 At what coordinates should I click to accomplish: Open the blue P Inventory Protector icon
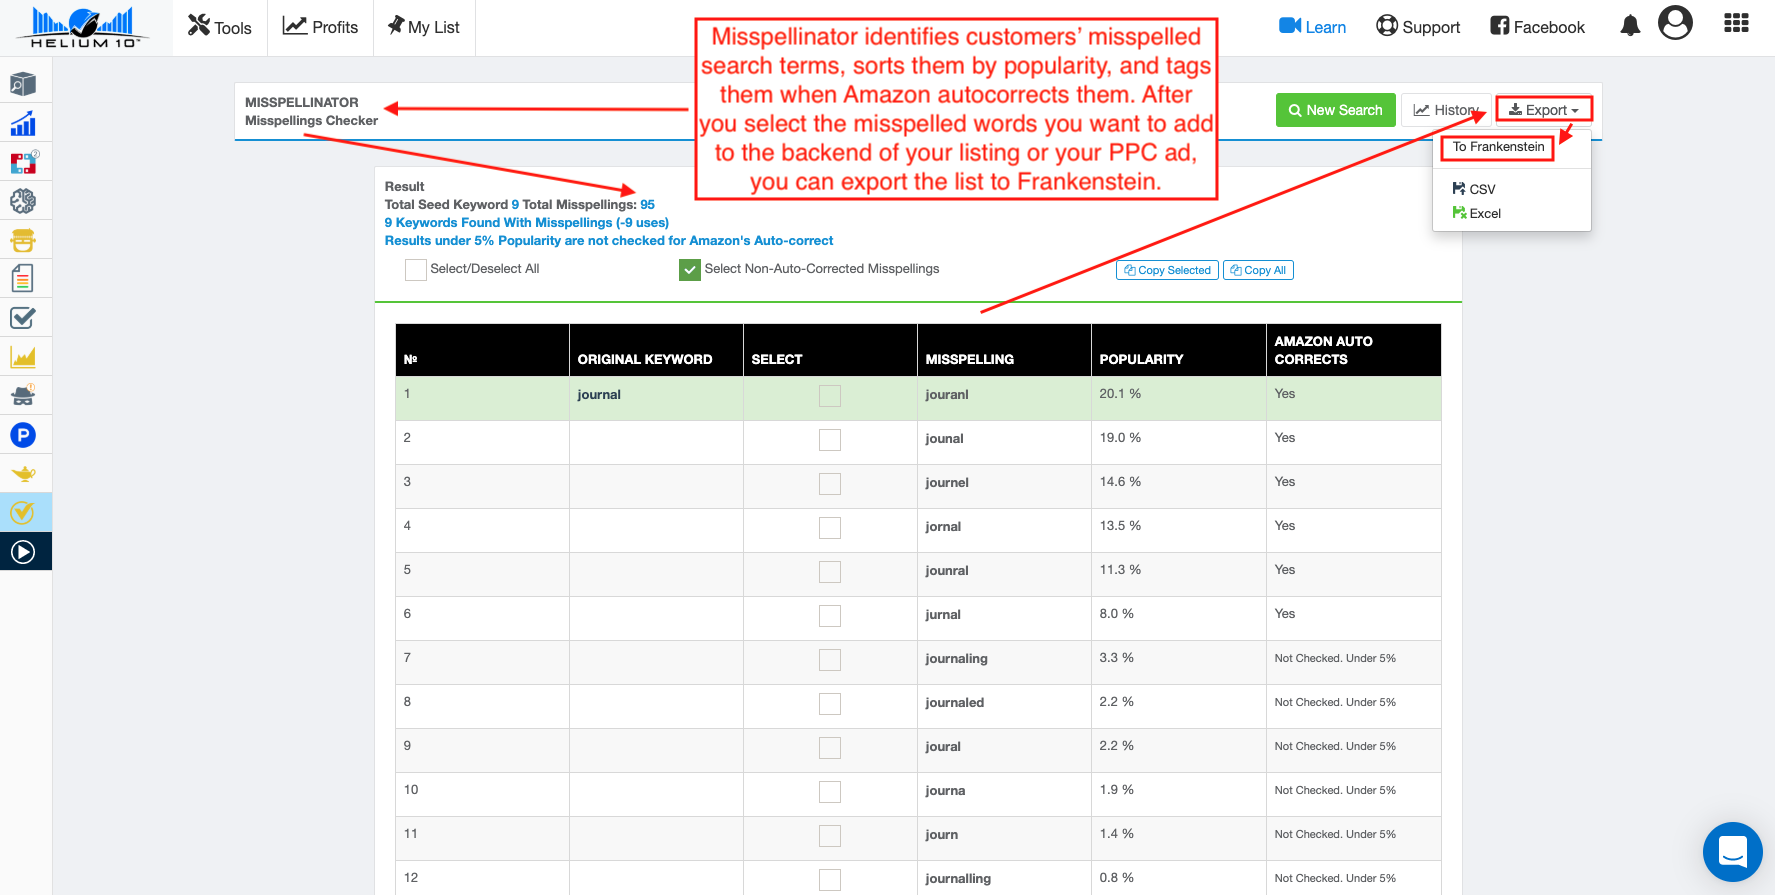pyautogui.click(x=23, y=435)
